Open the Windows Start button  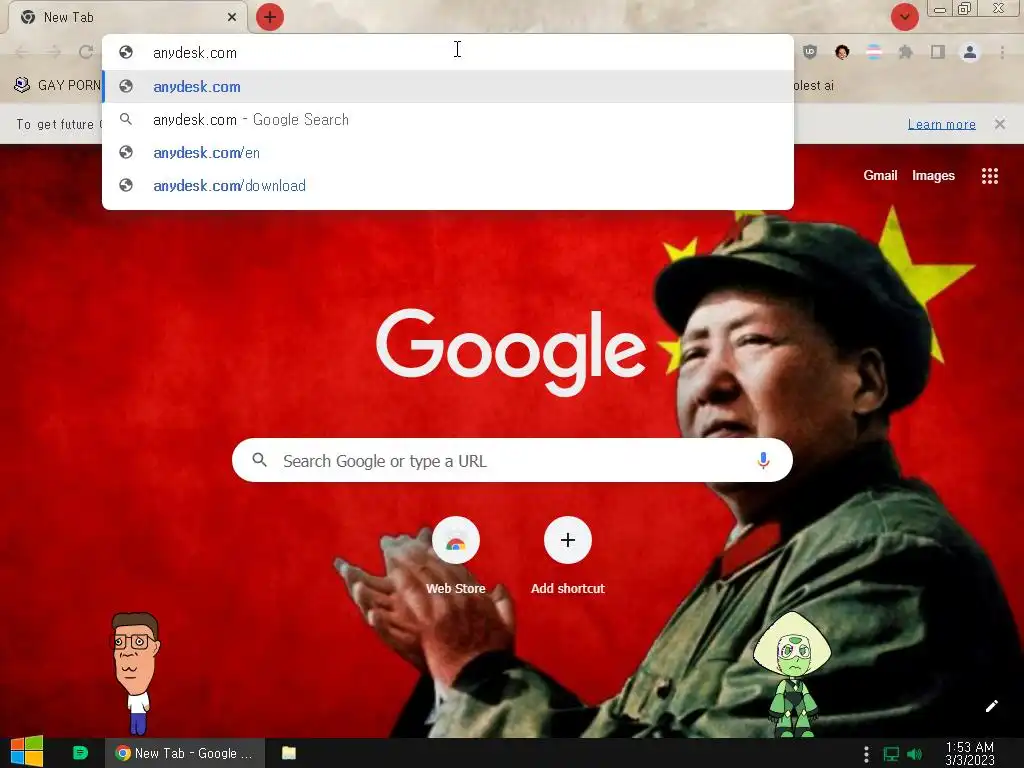click(x=26, y=752)
